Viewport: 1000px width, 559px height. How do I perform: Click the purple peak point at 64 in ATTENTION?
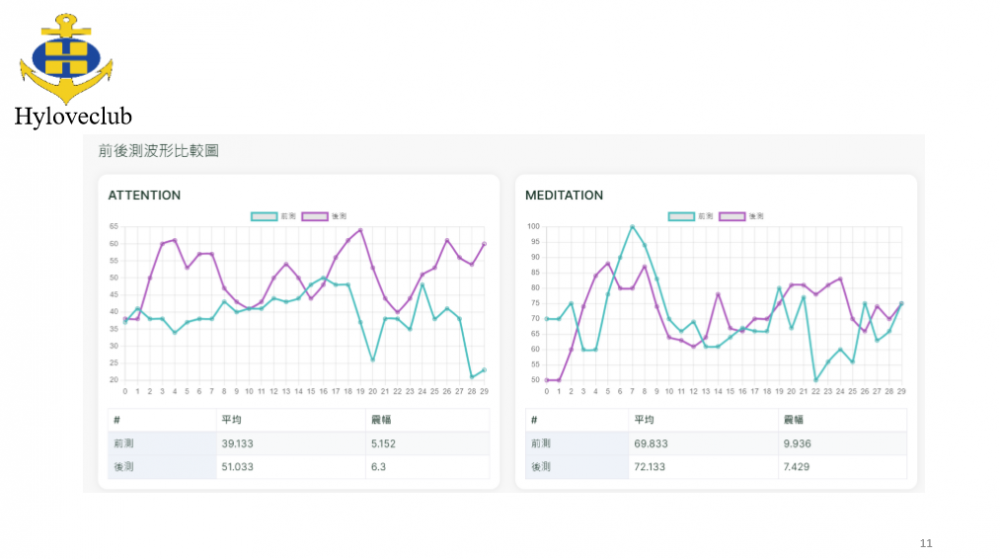click(360, 230)
